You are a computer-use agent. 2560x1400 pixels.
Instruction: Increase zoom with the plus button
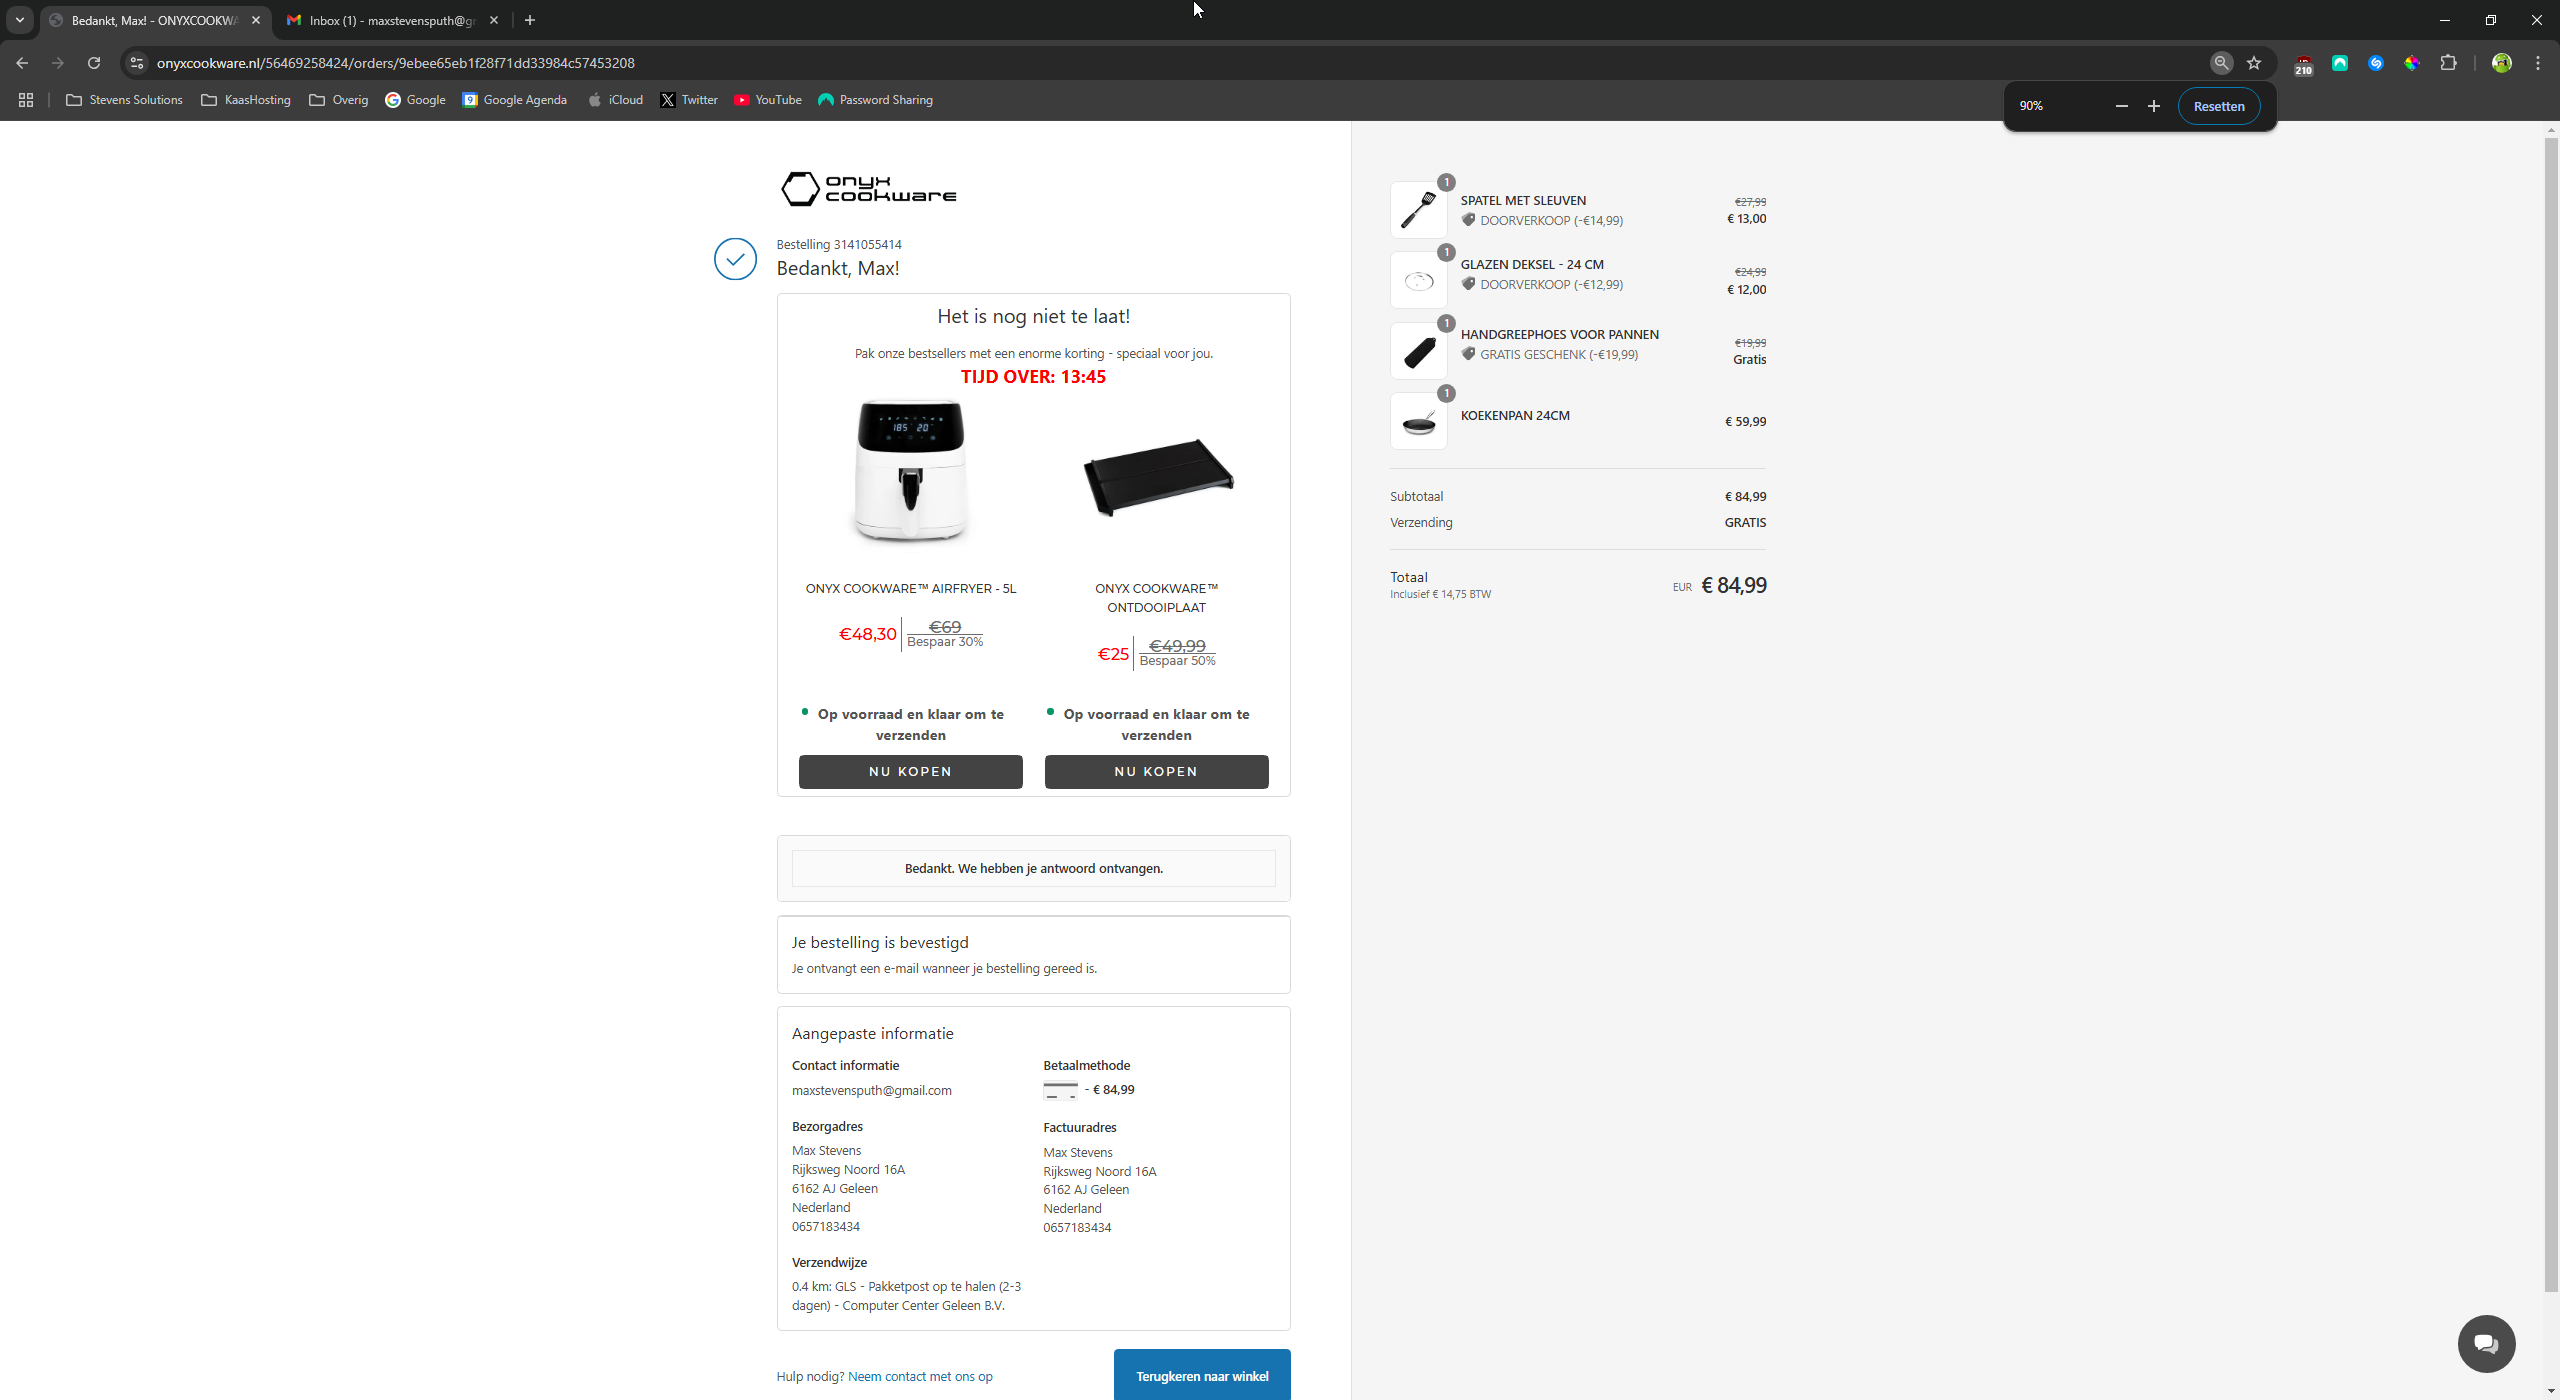pos(2154,106)
